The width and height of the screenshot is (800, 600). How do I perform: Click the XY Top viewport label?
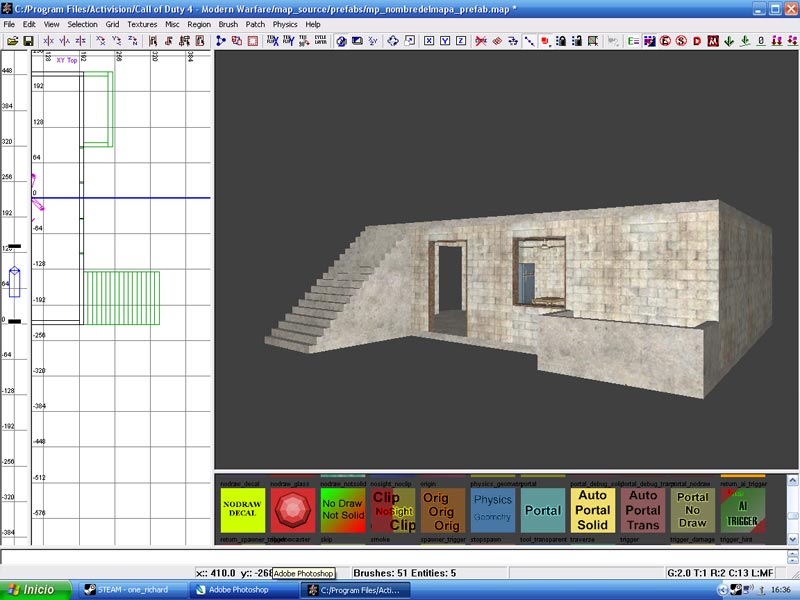point(67,60)
